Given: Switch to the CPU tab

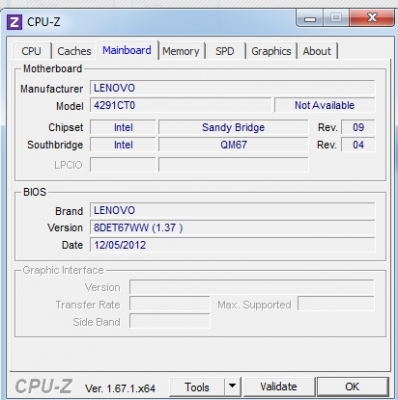Looking at the screenshot, I should [x=31, y=51].
